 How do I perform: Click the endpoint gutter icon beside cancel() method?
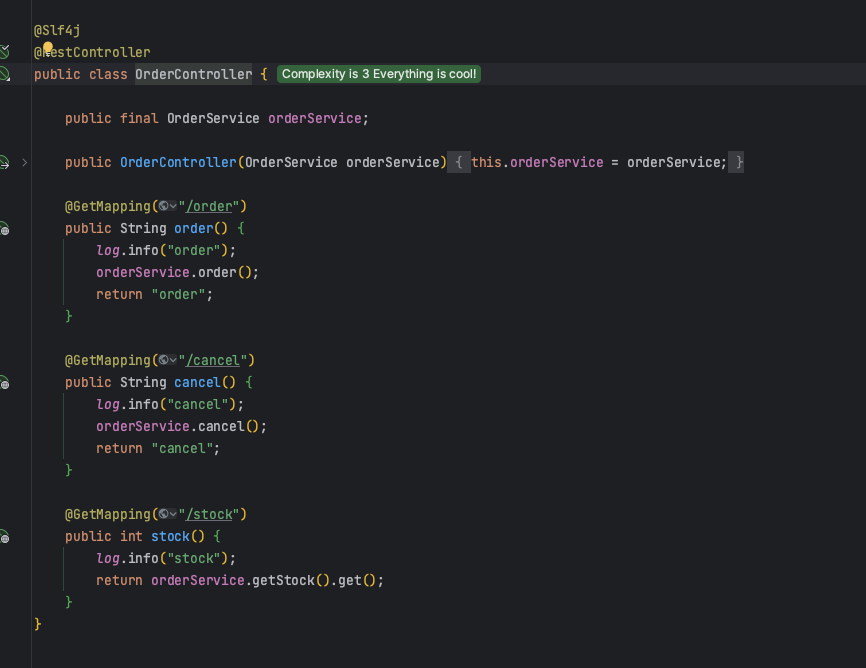click(4, 382)
